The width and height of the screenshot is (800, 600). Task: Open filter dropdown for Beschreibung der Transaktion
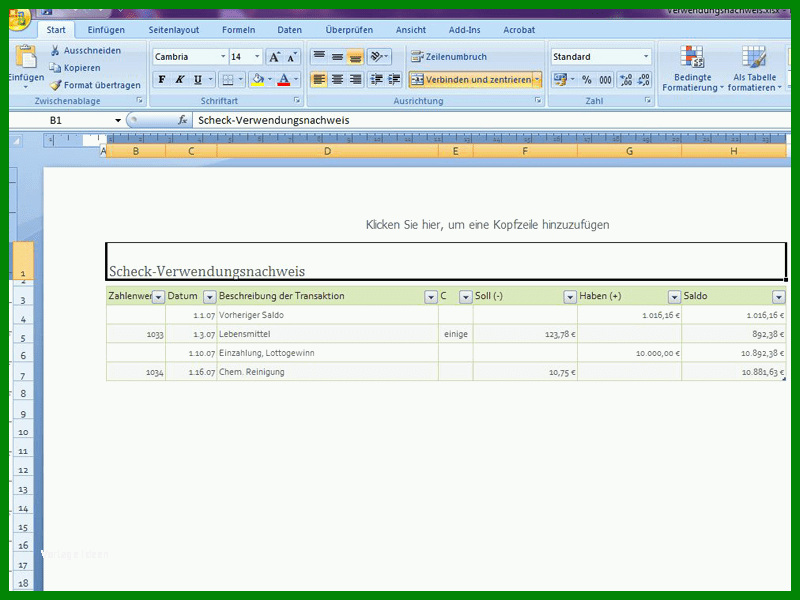point(431,297)
